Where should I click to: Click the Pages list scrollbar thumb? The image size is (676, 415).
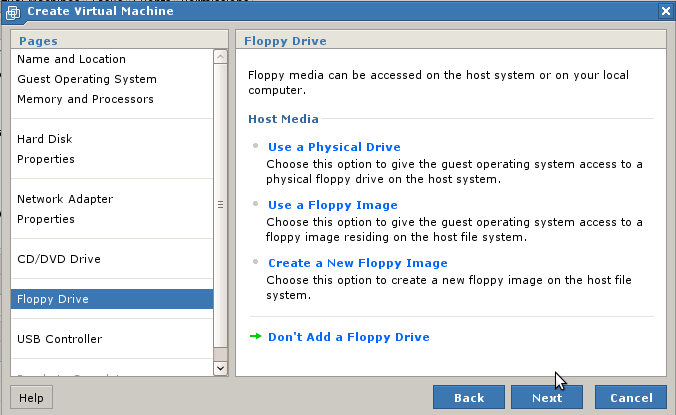point(221,205)
